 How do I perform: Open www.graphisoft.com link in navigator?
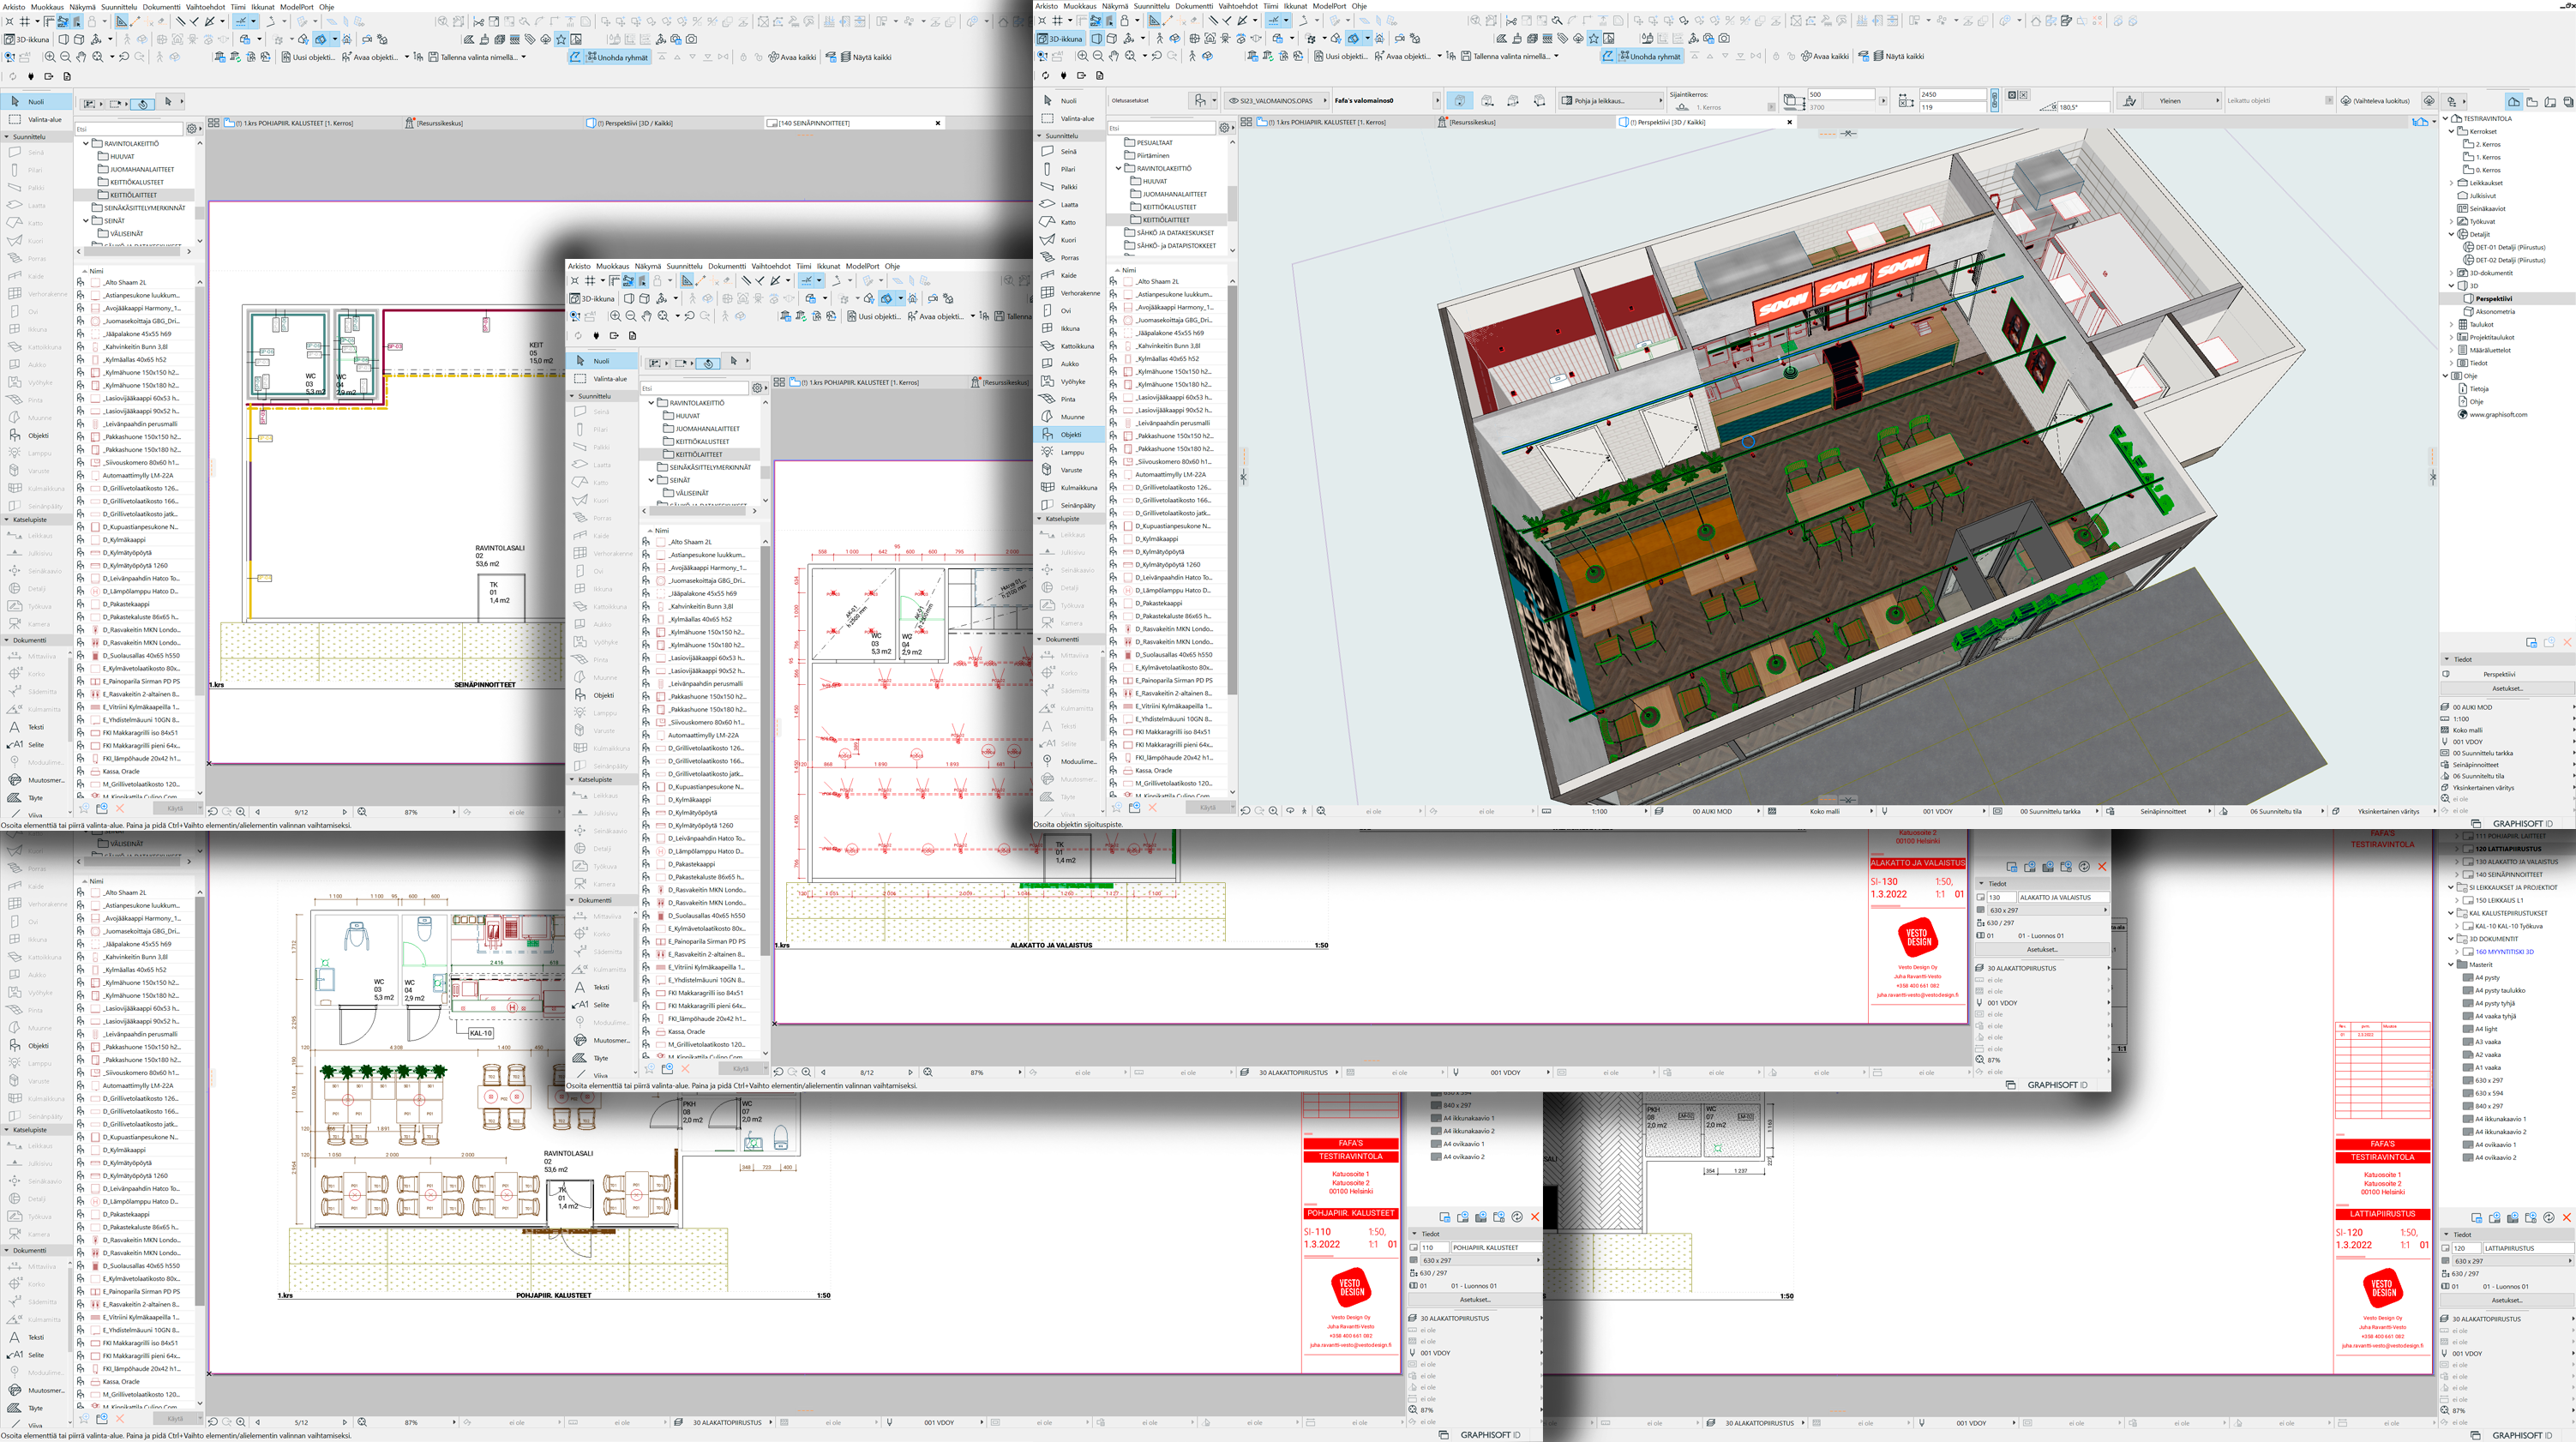[2498, 414]
